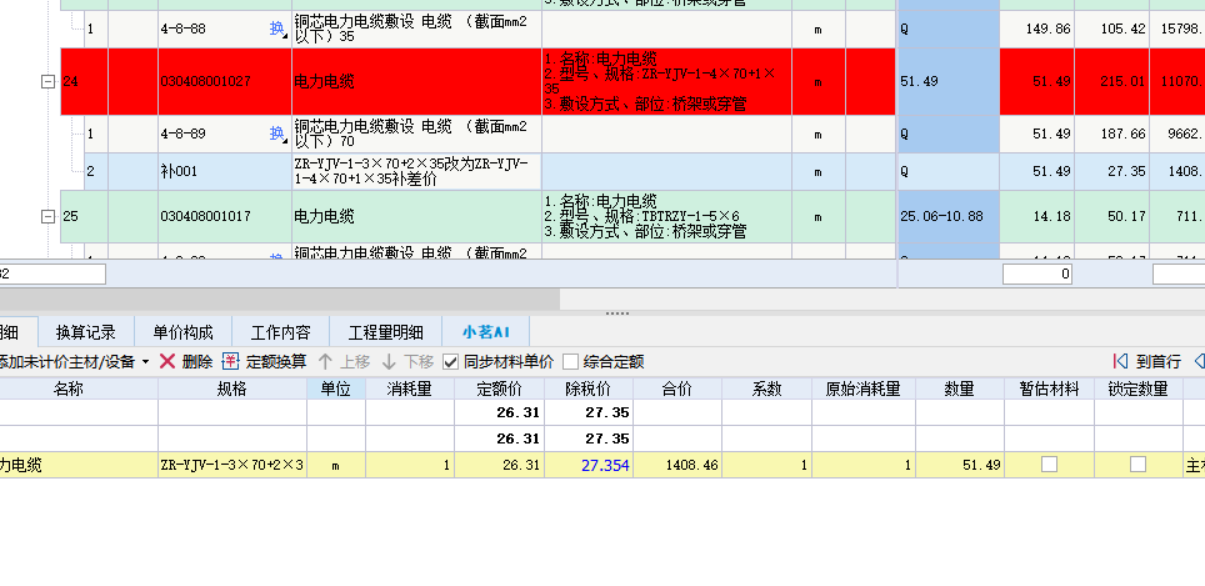Click the 上移 move-up arrow
This screenshot has width=1205, height=586.
pos(325,361)
